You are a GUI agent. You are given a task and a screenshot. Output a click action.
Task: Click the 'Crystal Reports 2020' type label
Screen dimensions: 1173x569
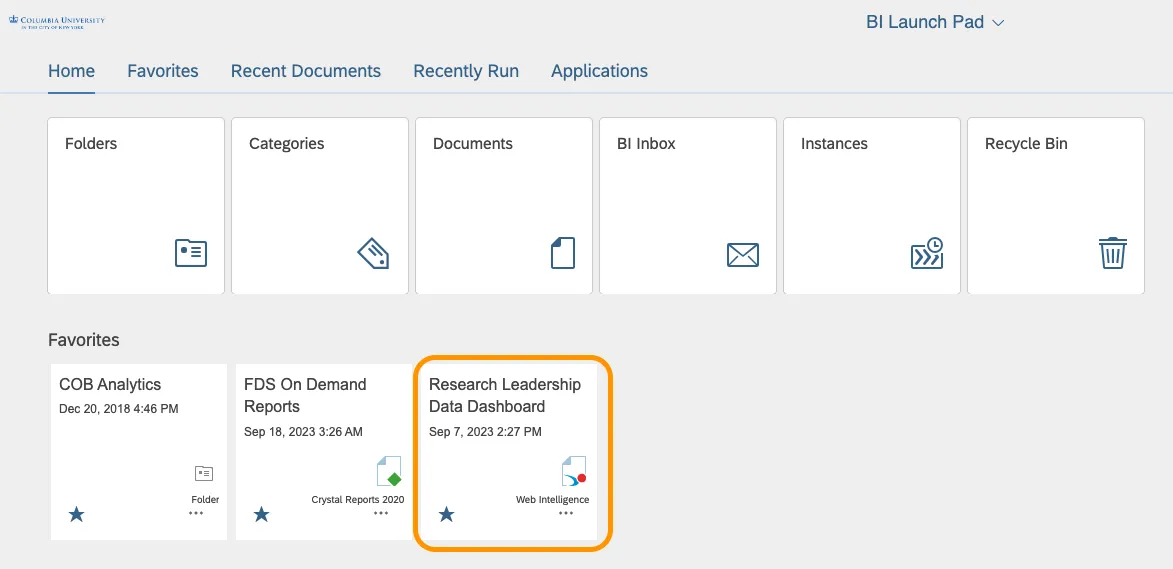(x=358, y=499)
